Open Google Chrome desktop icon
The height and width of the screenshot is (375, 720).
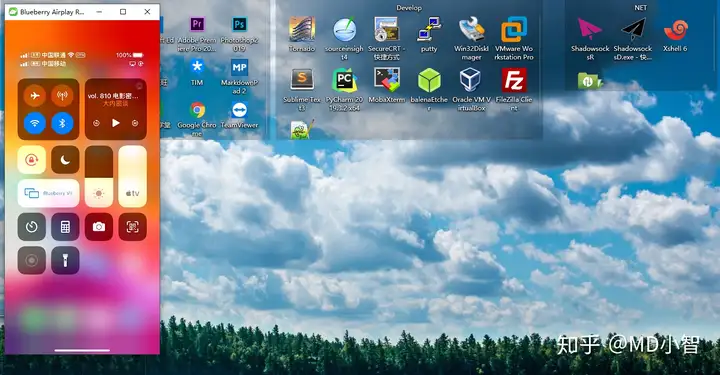tap(197, 119)
